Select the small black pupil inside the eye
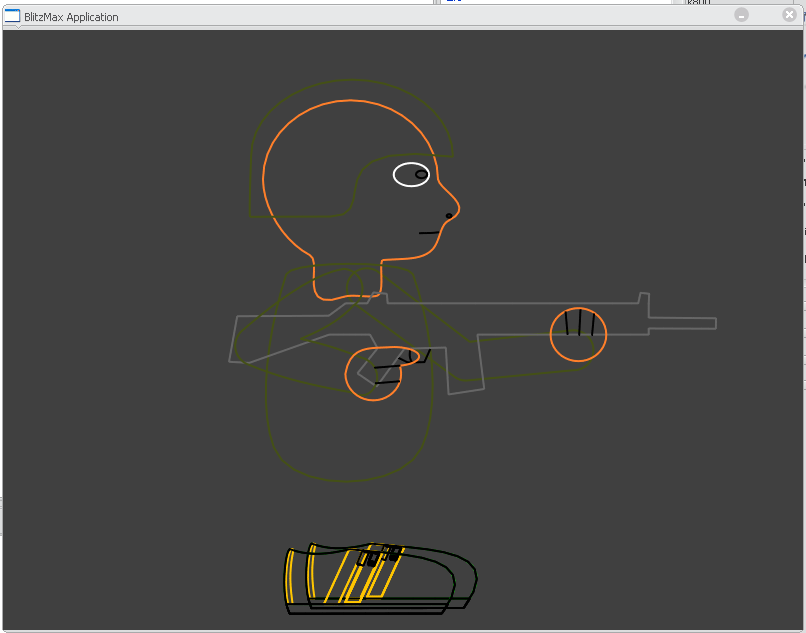806x633 pixels. pos(422,174)
